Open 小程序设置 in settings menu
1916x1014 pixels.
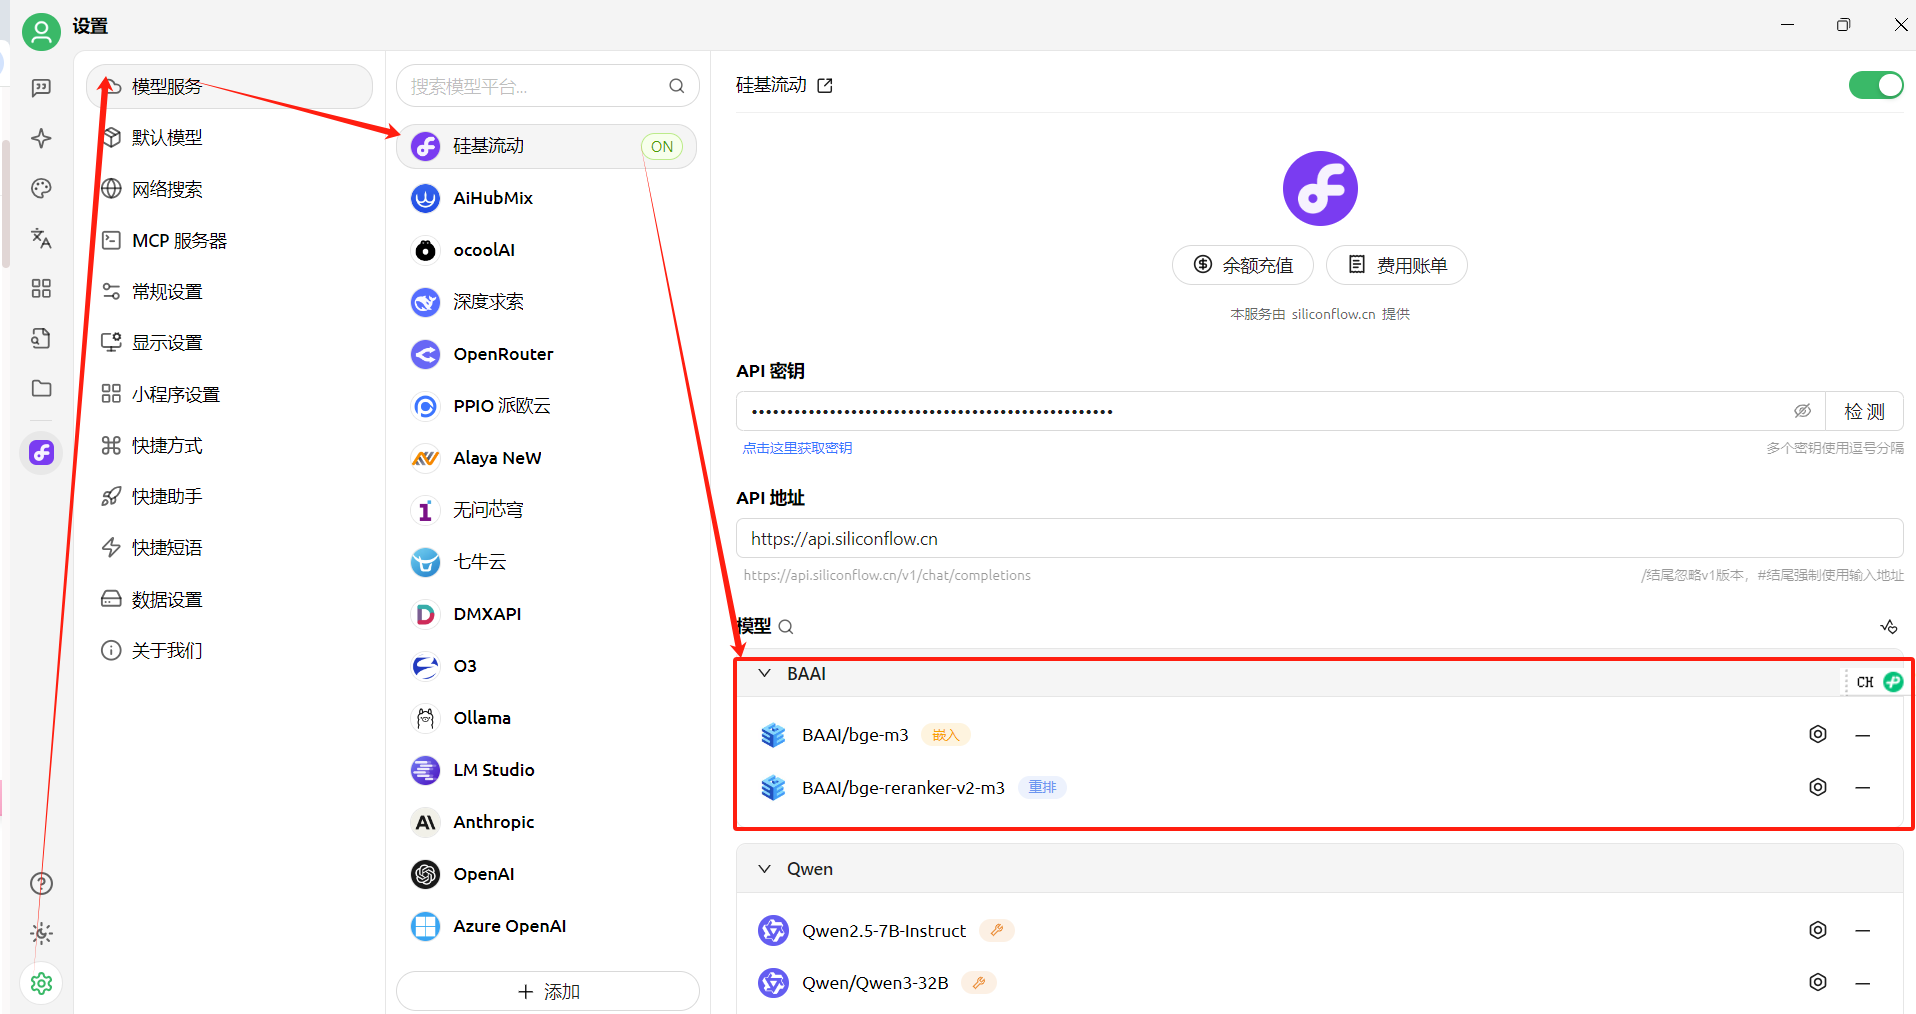click(229, 394)
